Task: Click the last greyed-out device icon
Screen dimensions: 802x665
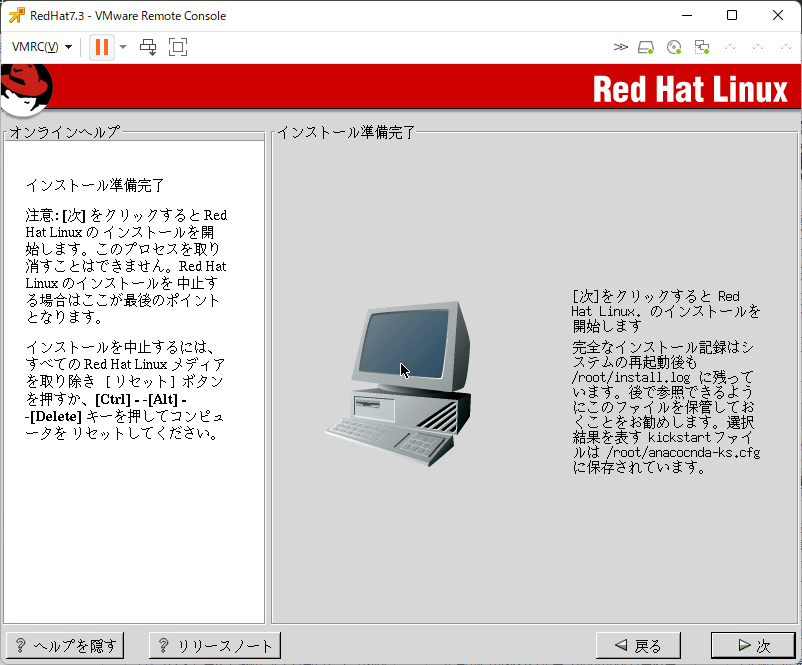Action: click(x=785, y=48)
